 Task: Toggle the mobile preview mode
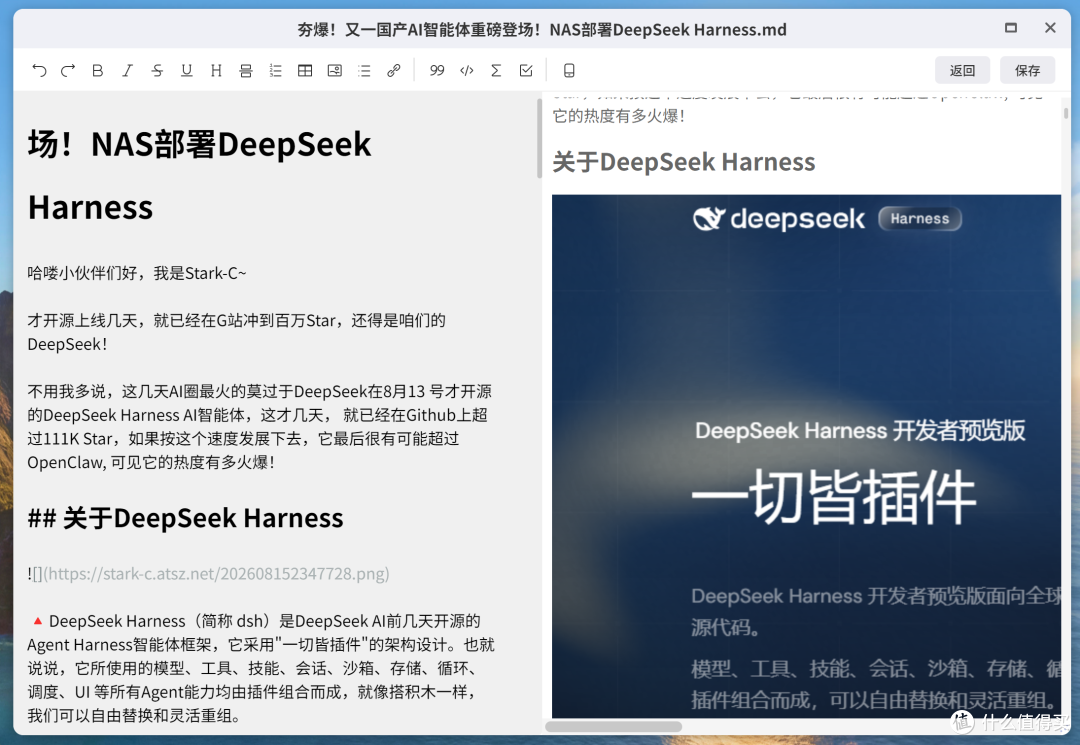click(569, 70)
